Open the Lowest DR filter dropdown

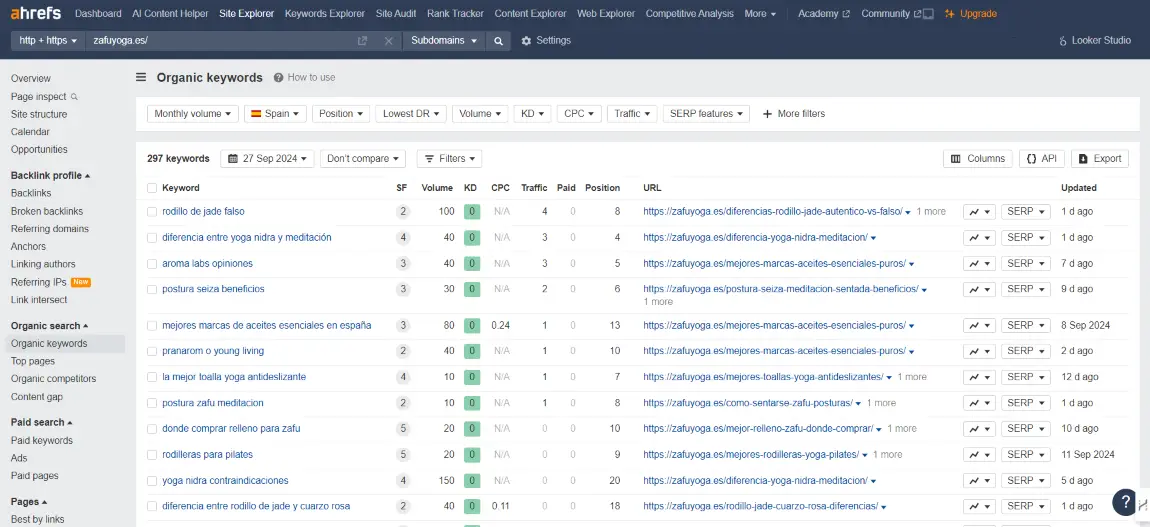411,114
